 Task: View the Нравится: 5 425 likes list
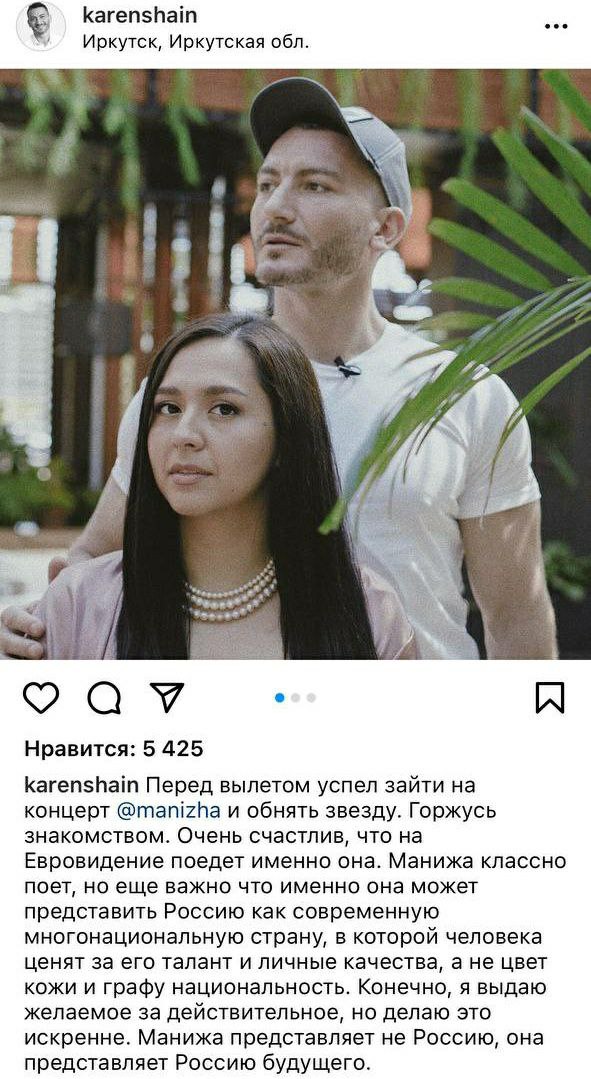pyautogui.click(x=114, y=749)
